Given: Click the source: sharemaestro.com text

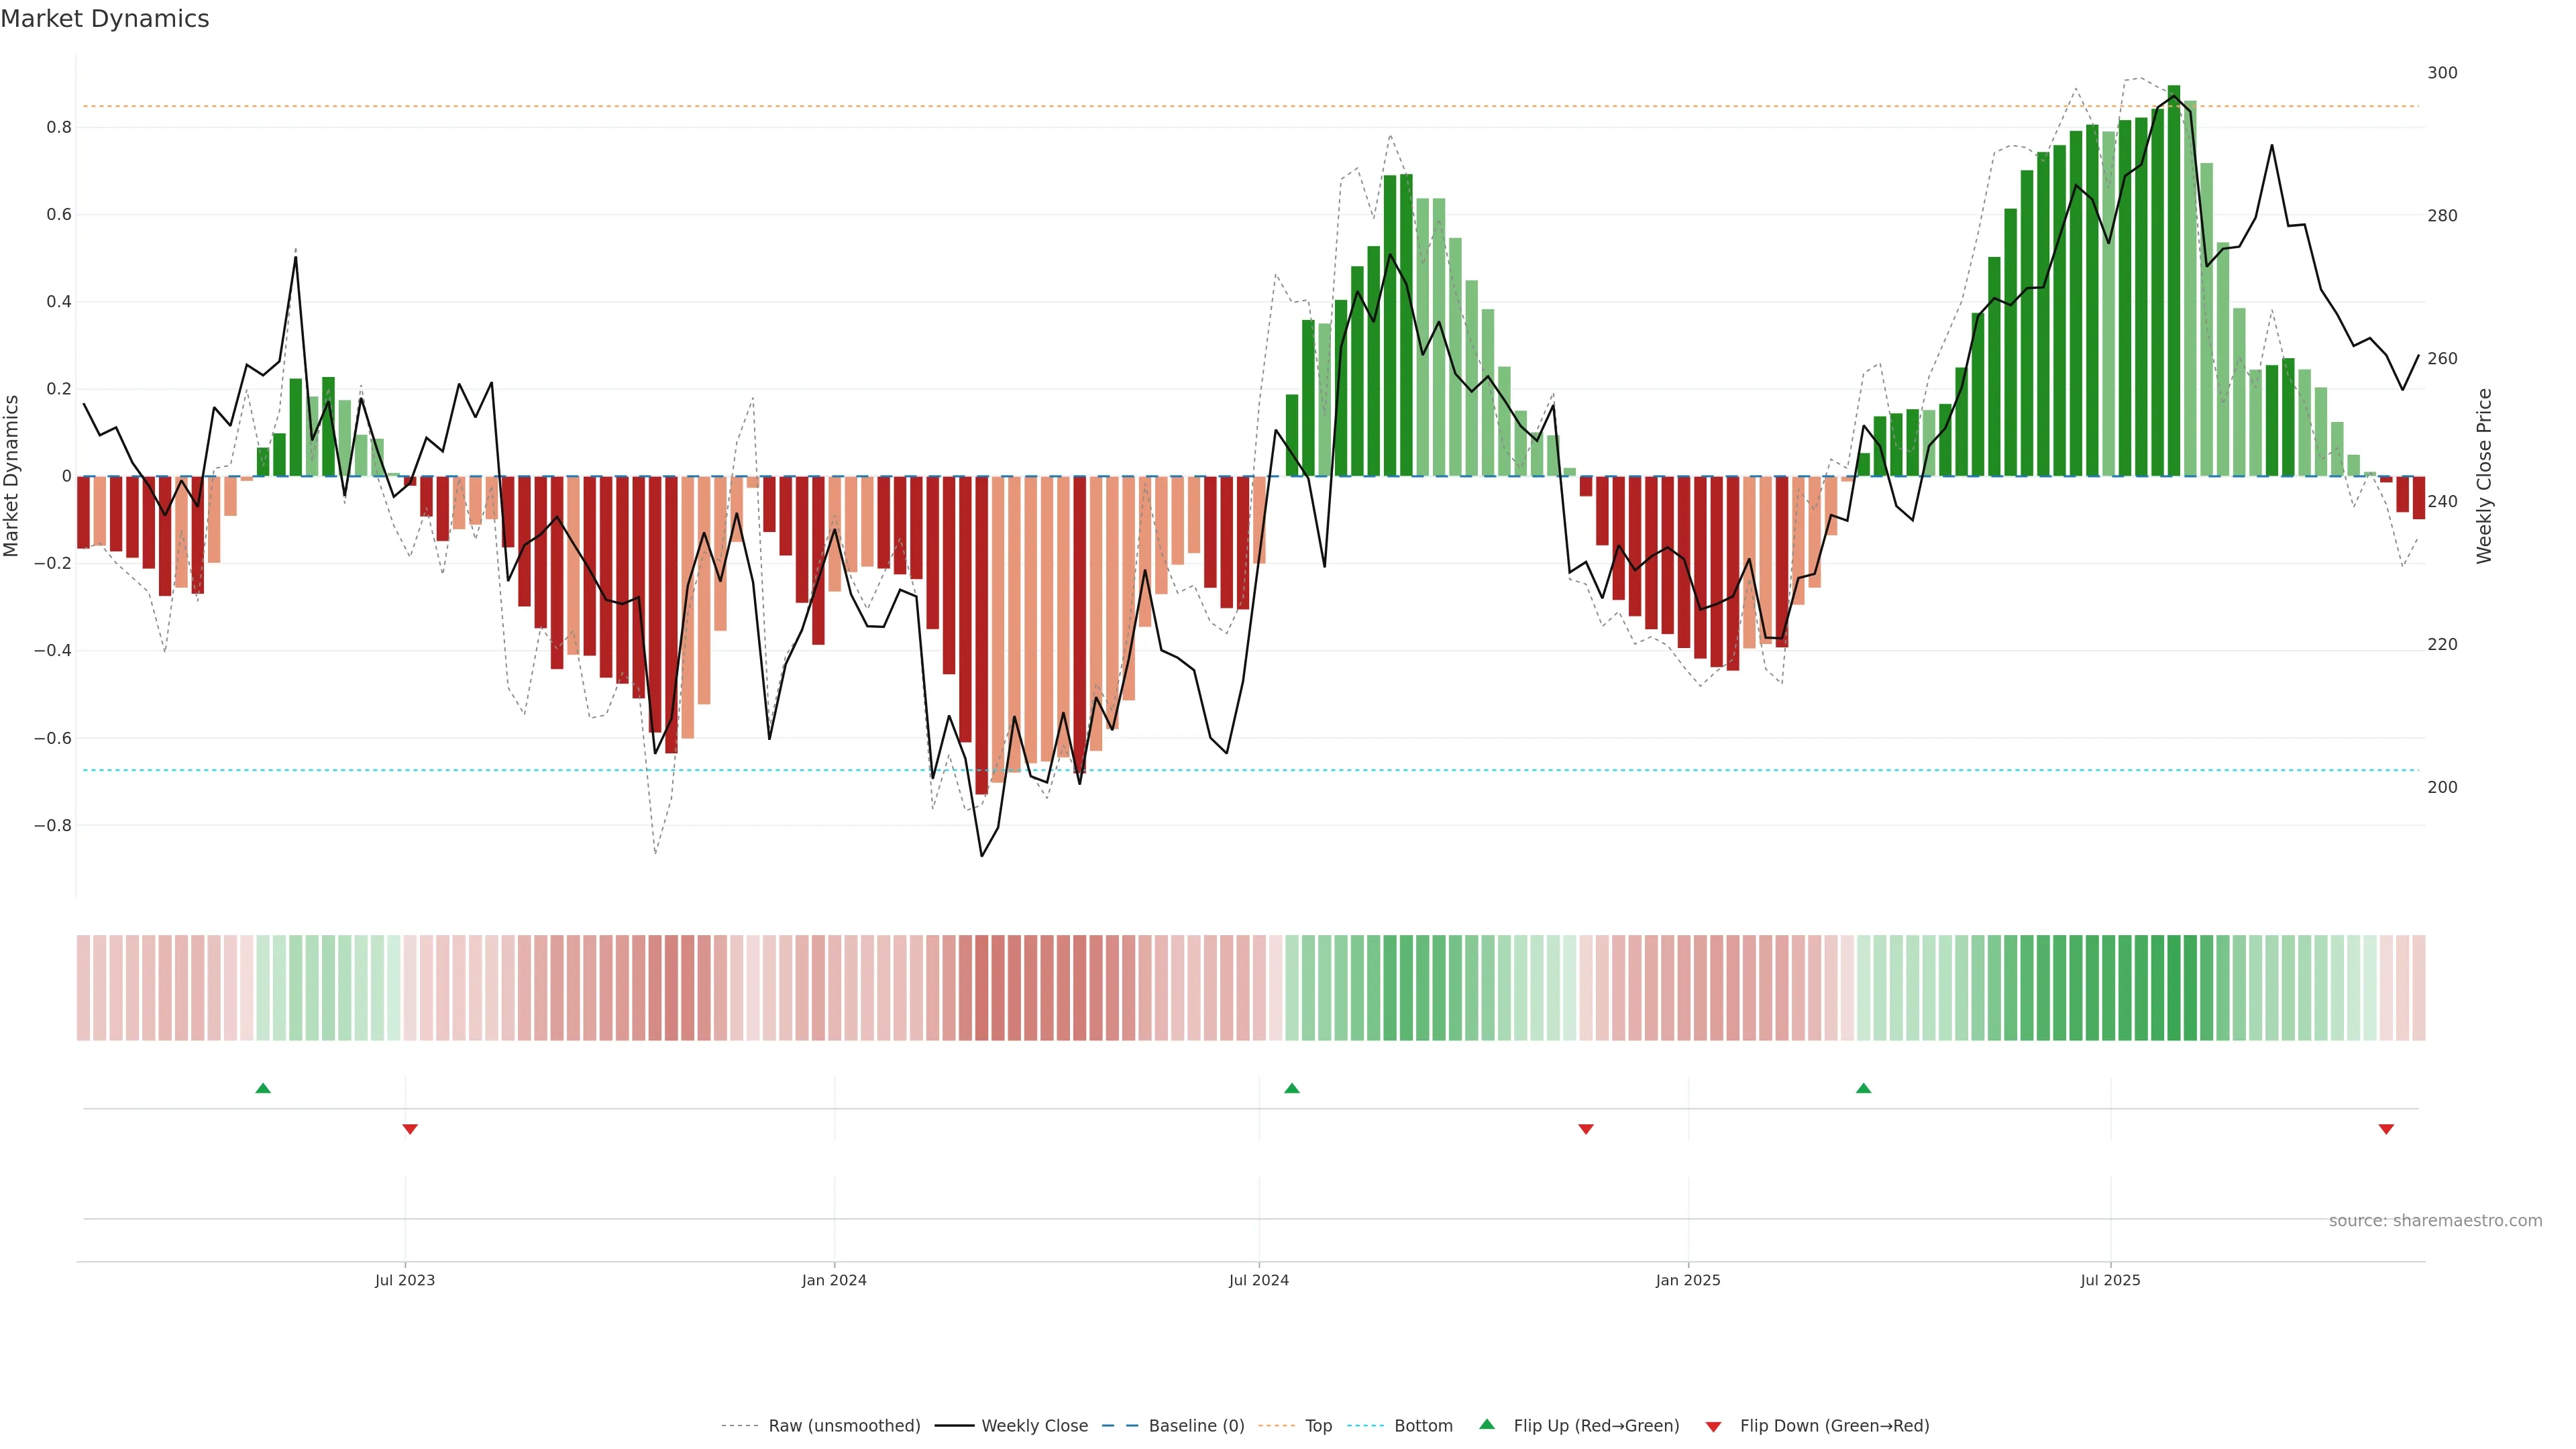Looking at the screenshot, I should pyautogui.click(x=2435, y=1221).
